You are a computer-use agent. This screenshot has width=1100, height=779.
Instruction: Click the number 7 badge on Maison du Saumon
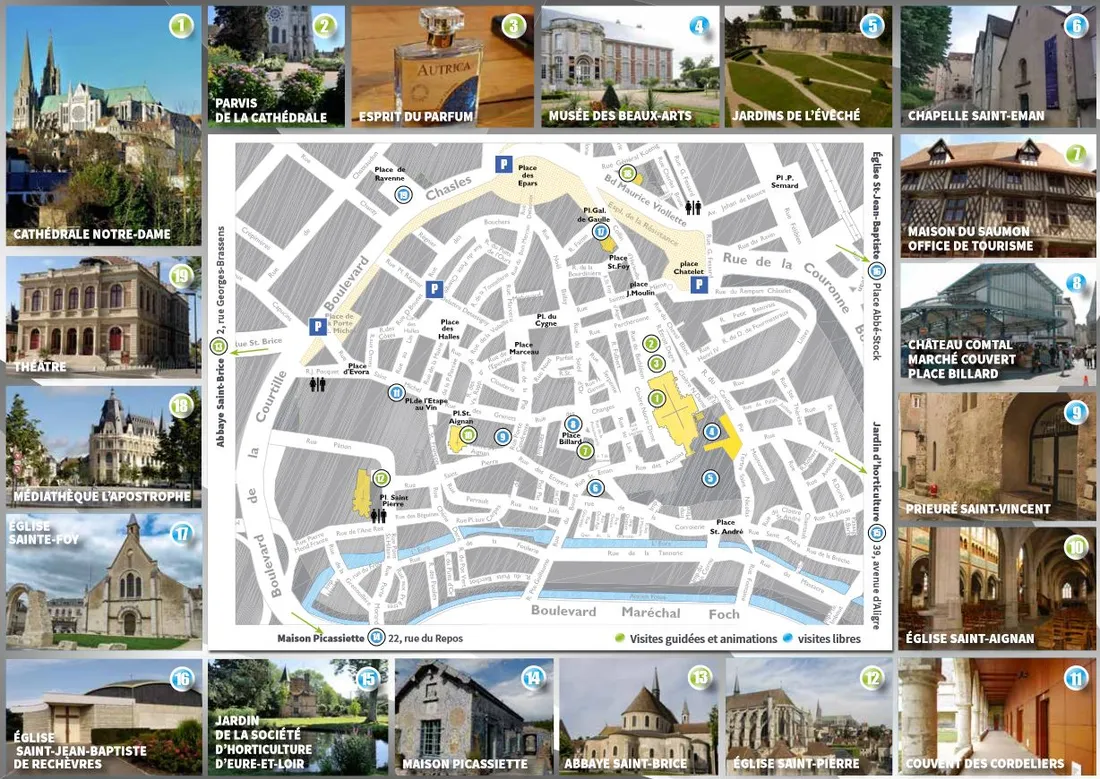[1075, 155]
